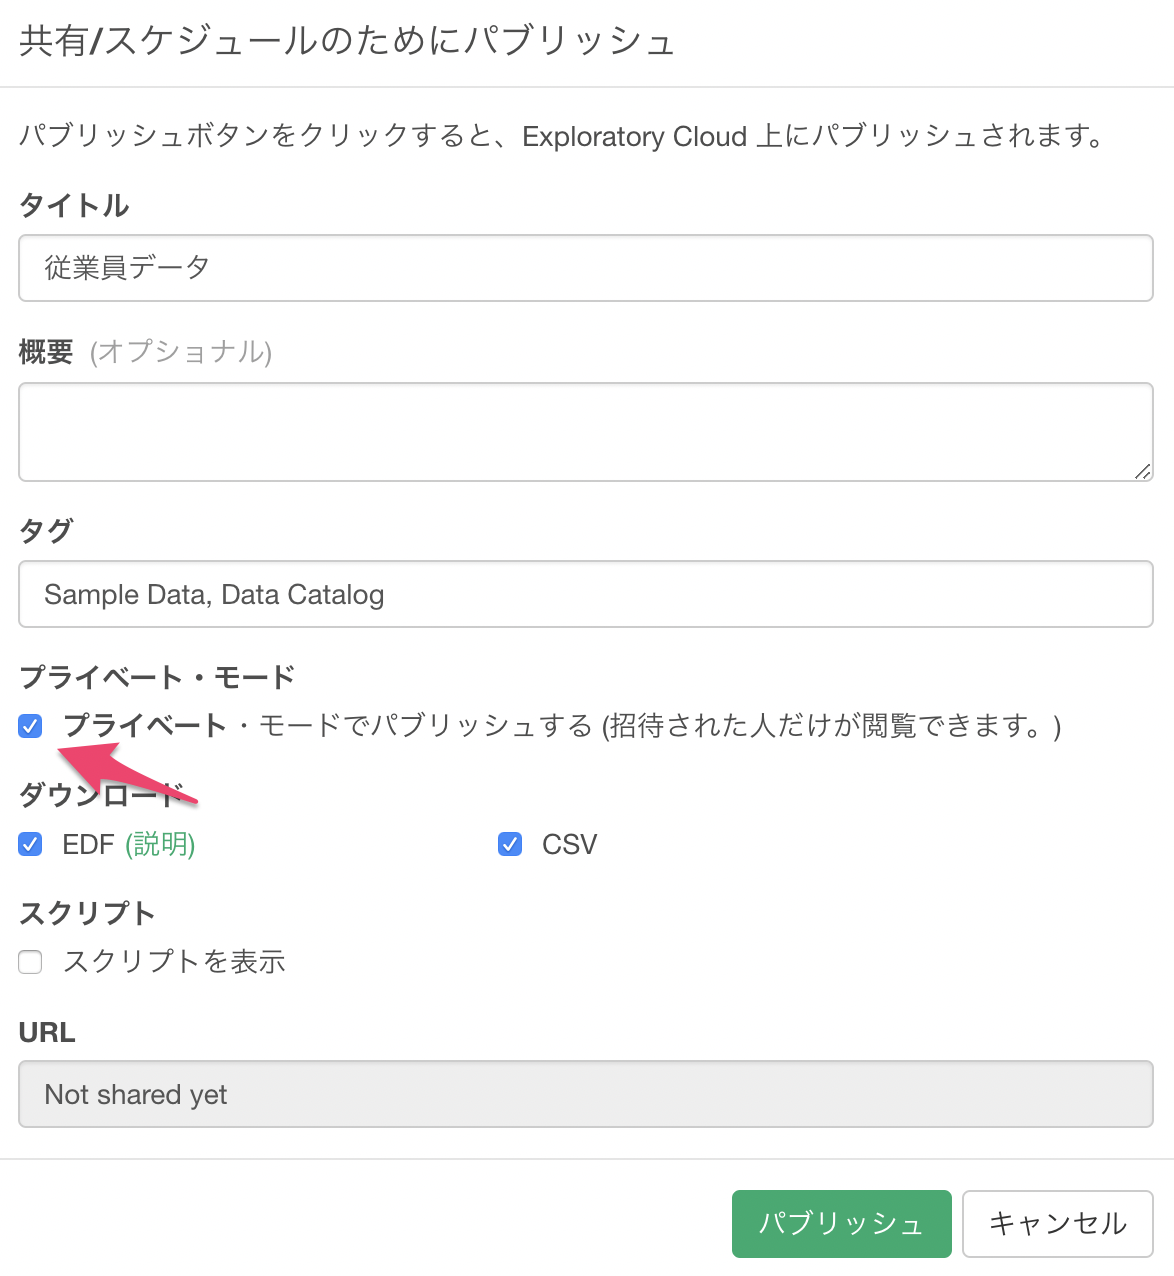Click the 概要 description text area
Image resolution: width=1174 pixels, height=1276 pixels.
click(x=586, y=432)
